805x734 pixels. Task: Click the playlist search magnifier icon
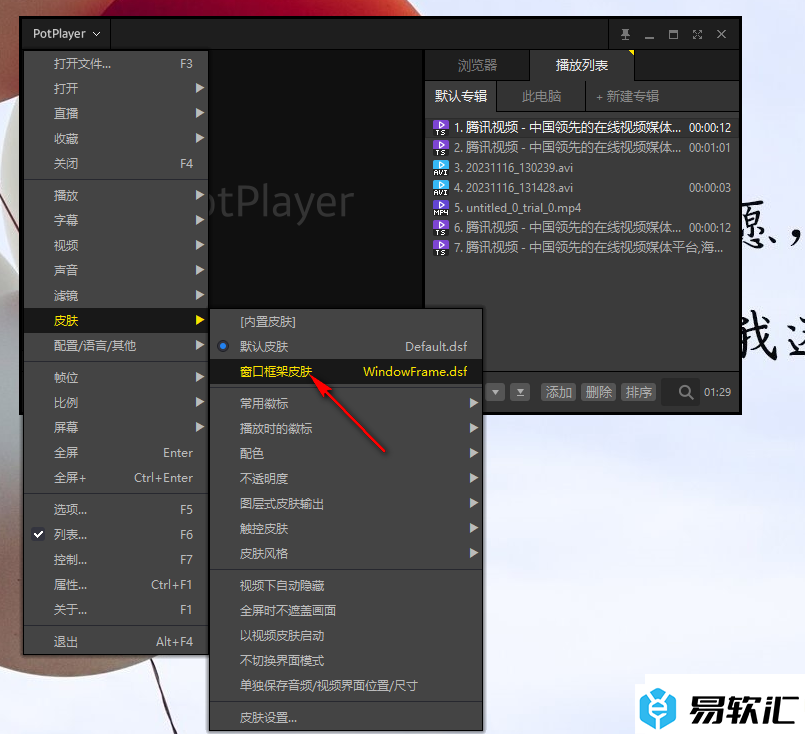point(686,393)
